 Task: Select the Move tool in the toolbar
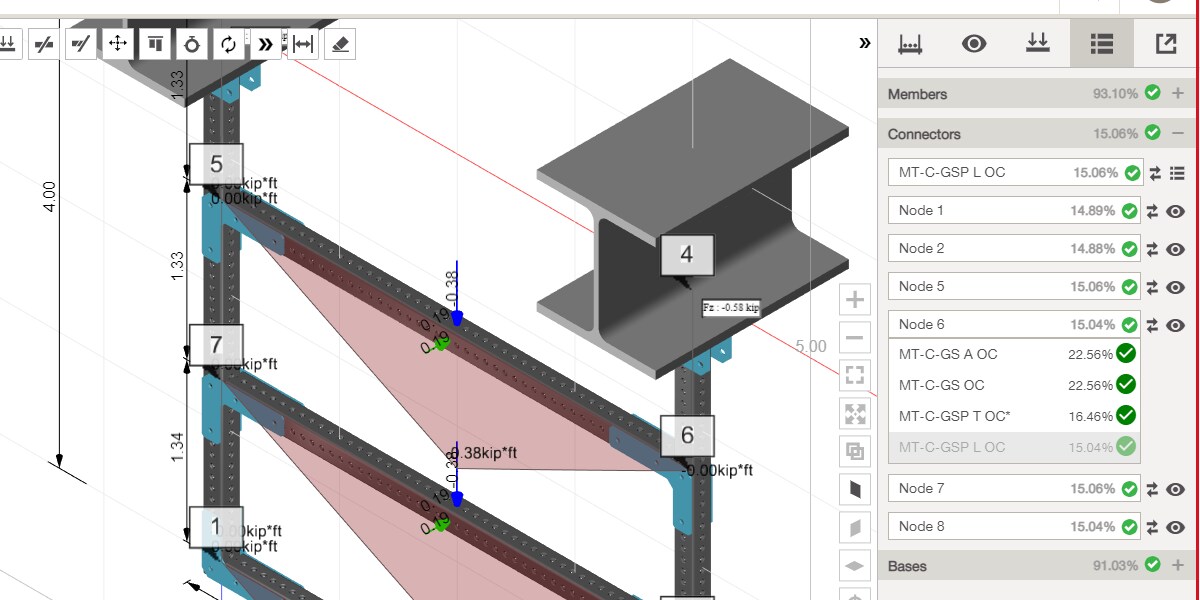pos(117,43)
